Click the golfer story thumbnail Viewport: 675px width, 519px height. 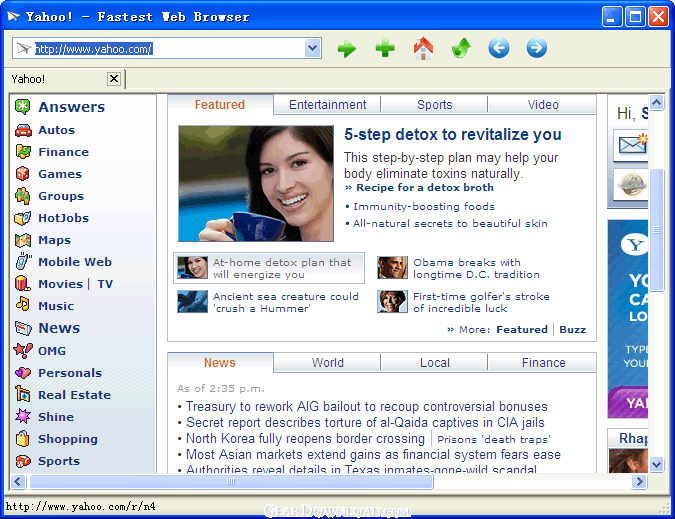coord(392,301)
